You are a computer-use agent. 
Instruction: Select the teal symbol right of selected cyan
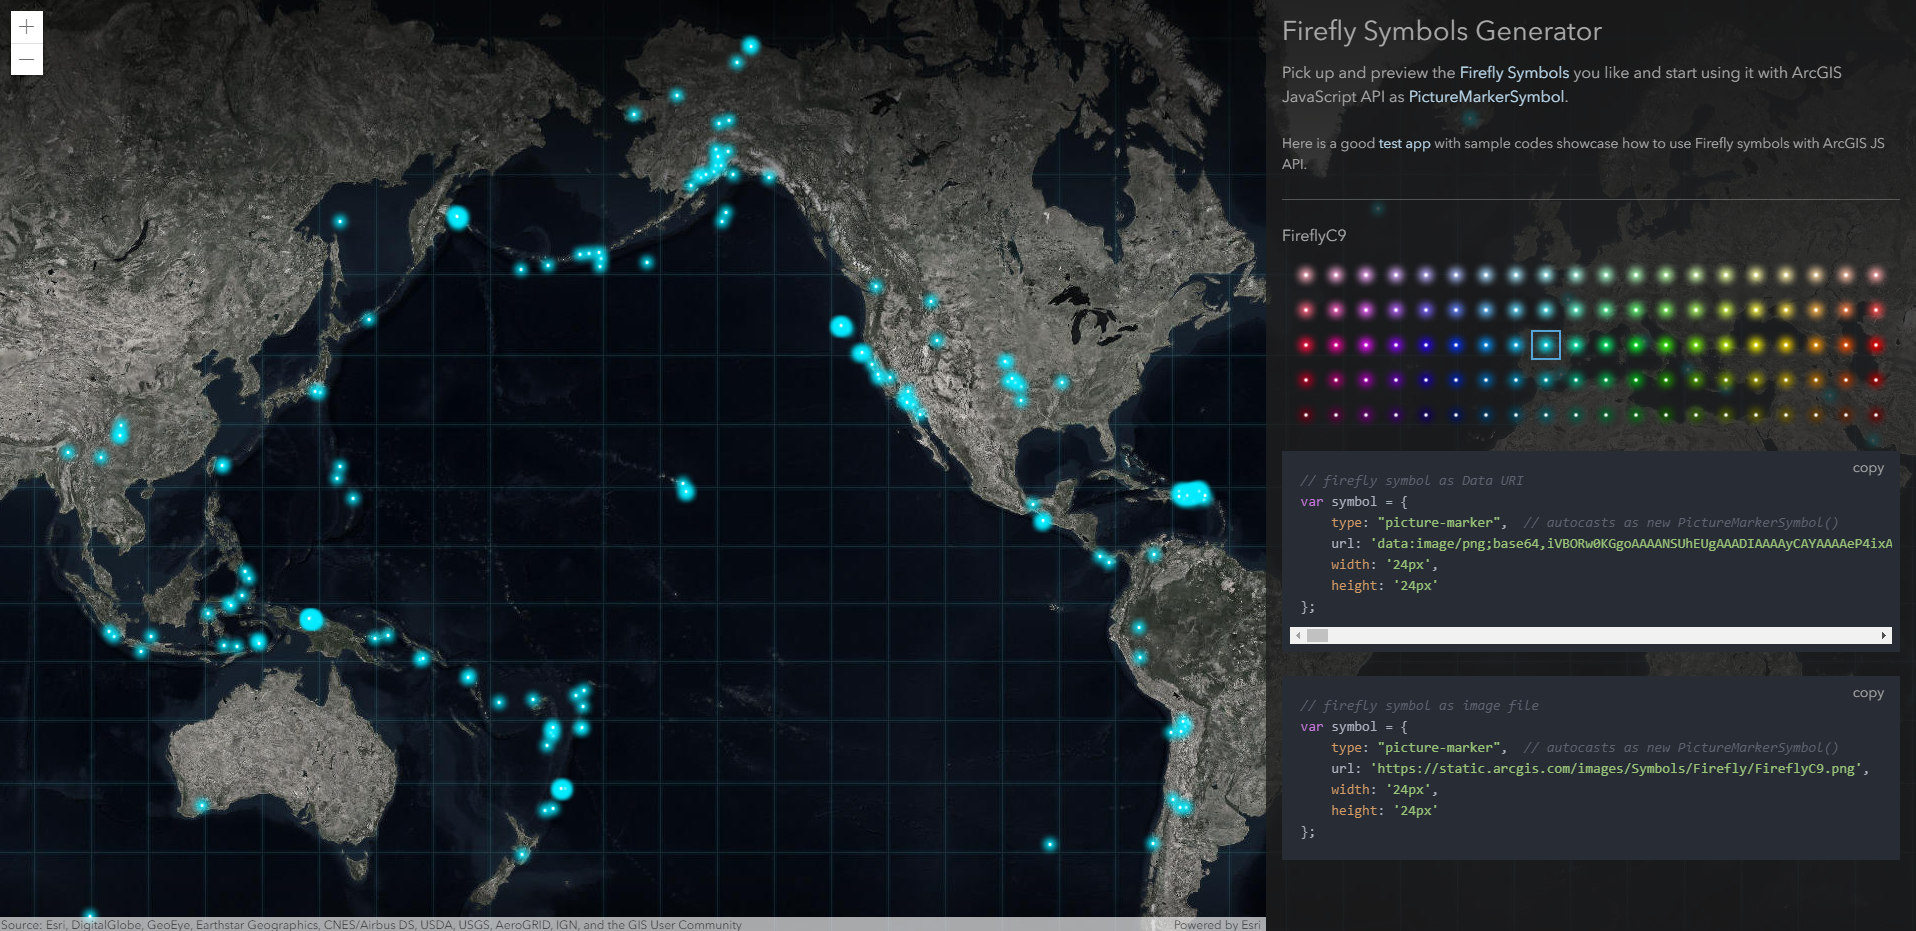[x=1576, y=345]
